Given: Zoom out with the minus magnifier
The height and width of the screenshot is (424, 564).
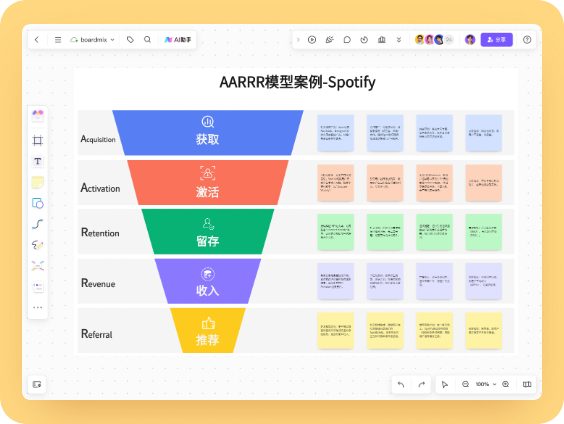Looking at the screenshot, I should click(x=465, y=384).
